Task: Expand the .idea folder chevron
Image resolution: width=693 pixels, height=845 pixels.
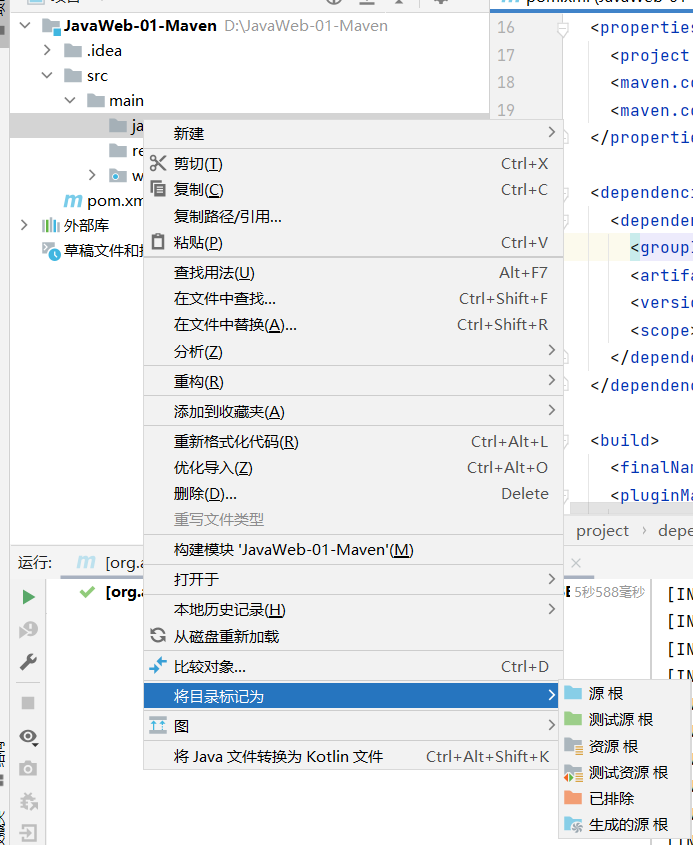Action: coord(47,50)
